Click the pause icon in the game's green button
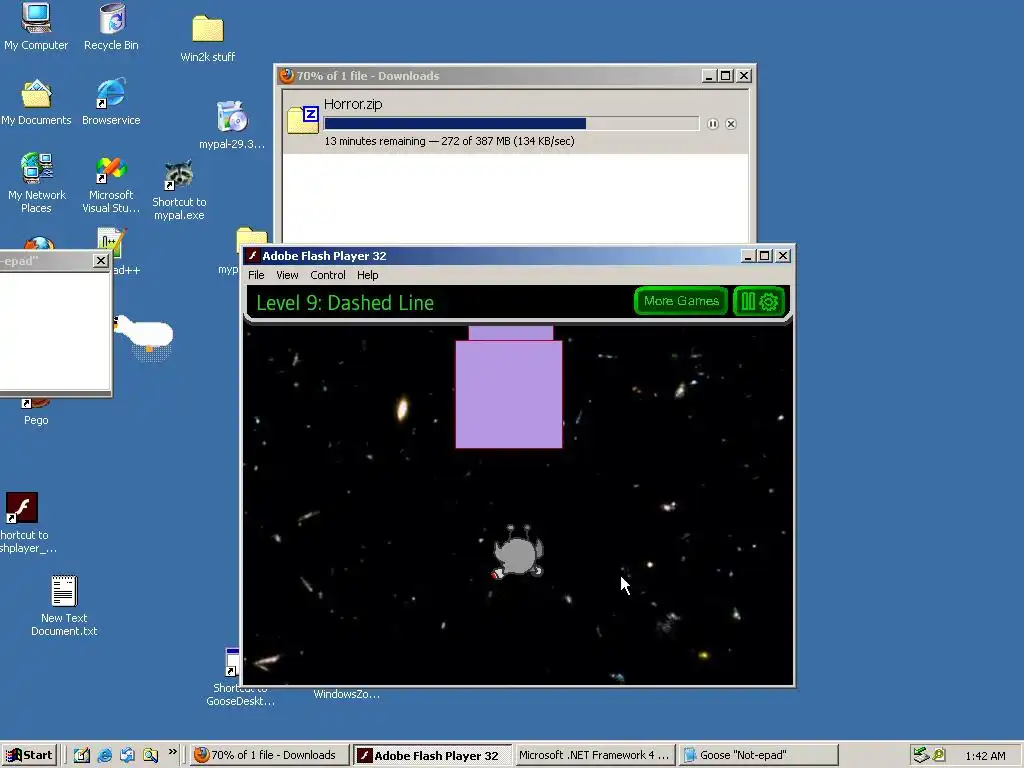Viewport: 1024px width, 768px height. (748, 302)
